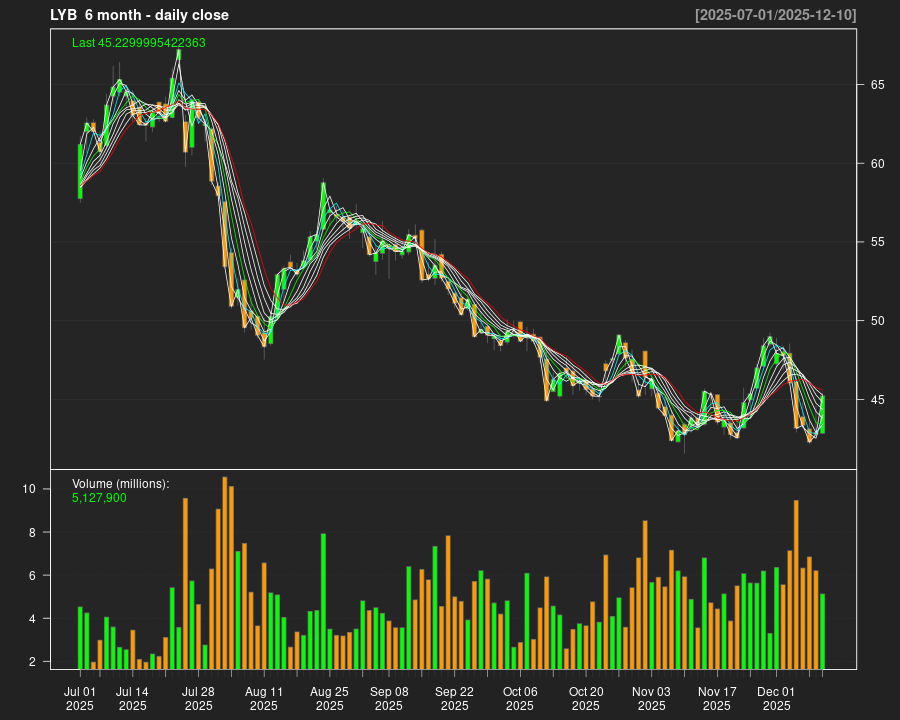Click the Jul 01 2025 date marker
900x720 pixels.
click(80, 698)
